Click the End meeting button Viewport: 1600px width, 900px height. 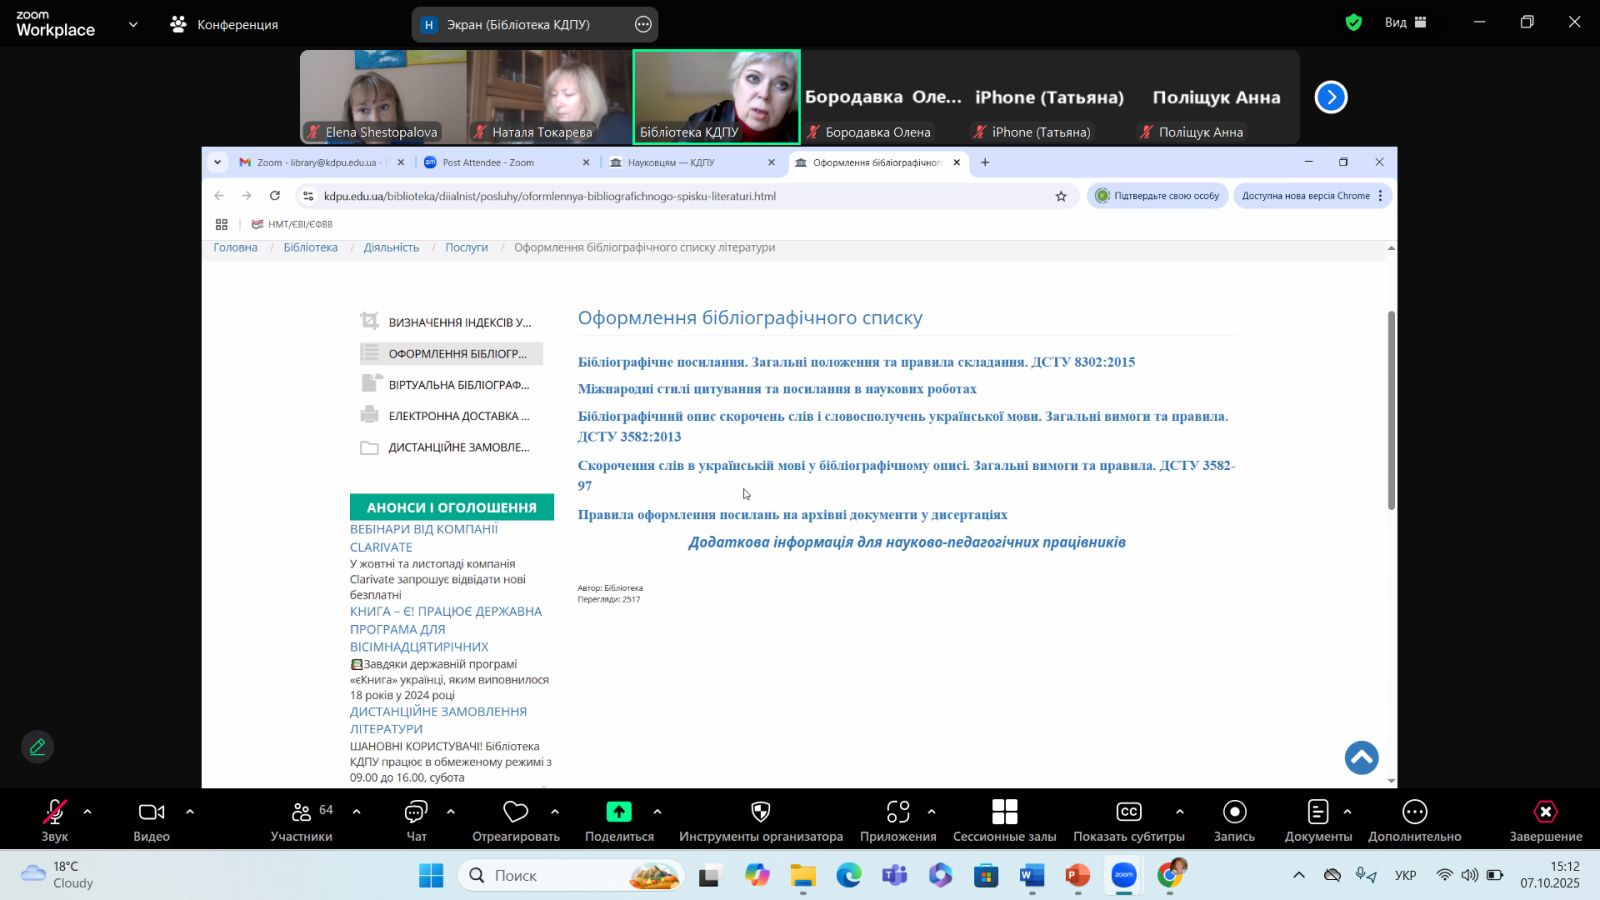[x=1545, y=812]
